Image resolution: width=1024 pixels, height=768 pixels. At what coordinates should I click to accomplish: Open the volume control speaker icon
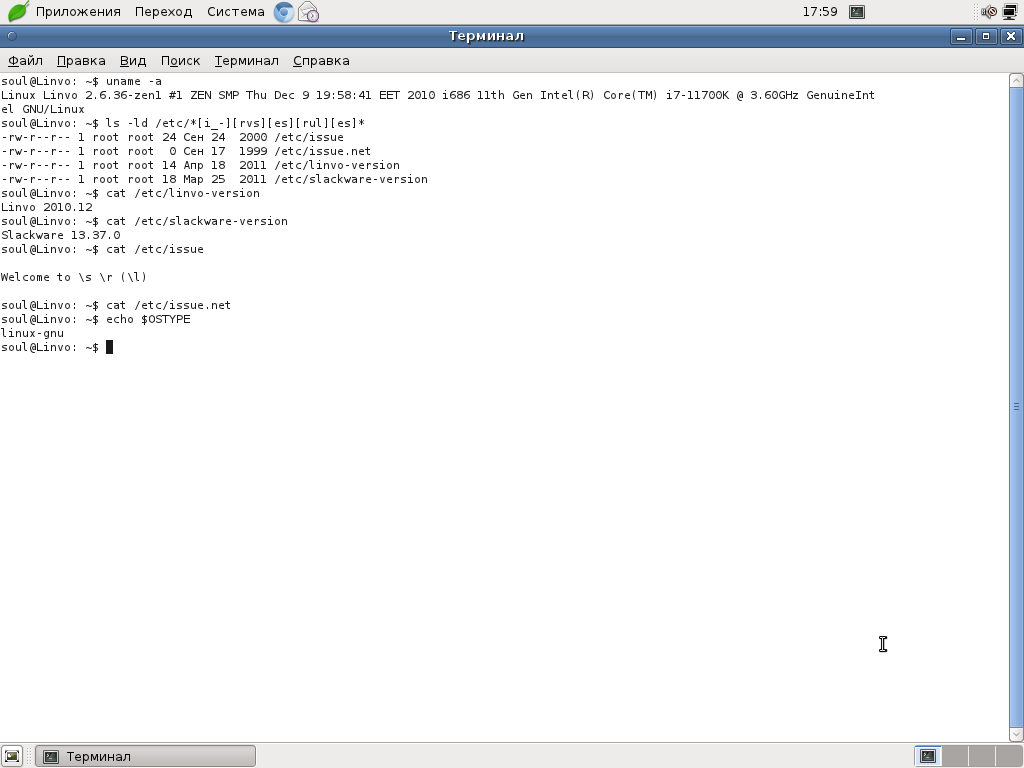(989, 12)
